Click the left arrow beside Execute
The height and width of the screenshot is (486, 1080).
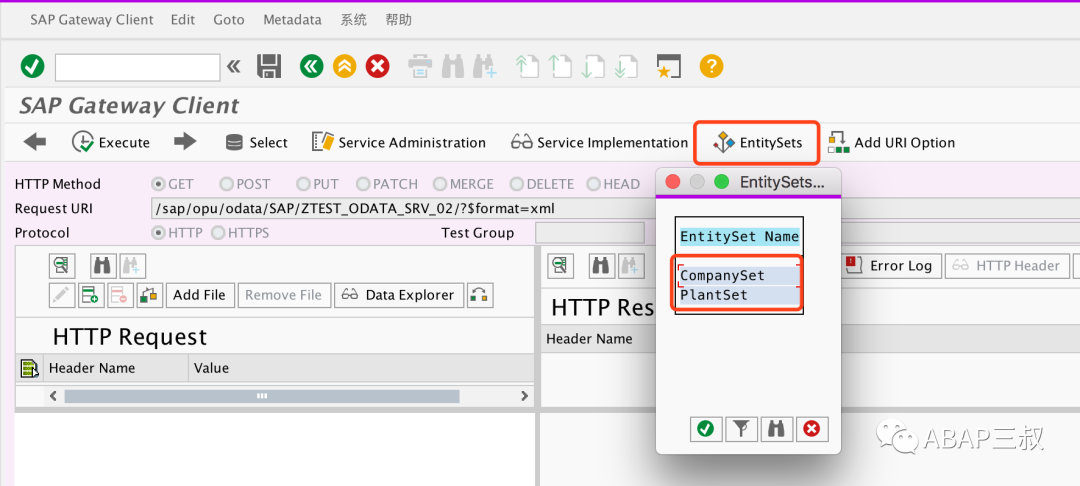(34, 142)
